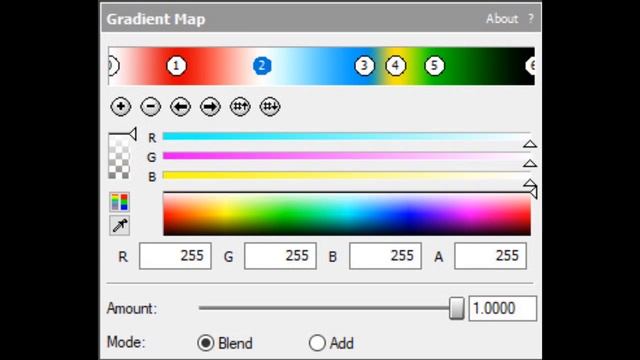Image resolution: width=640 pixels, height=360 pixels.
Task: Activate the eyedropper color picker tool
Action: coord(120,225)
